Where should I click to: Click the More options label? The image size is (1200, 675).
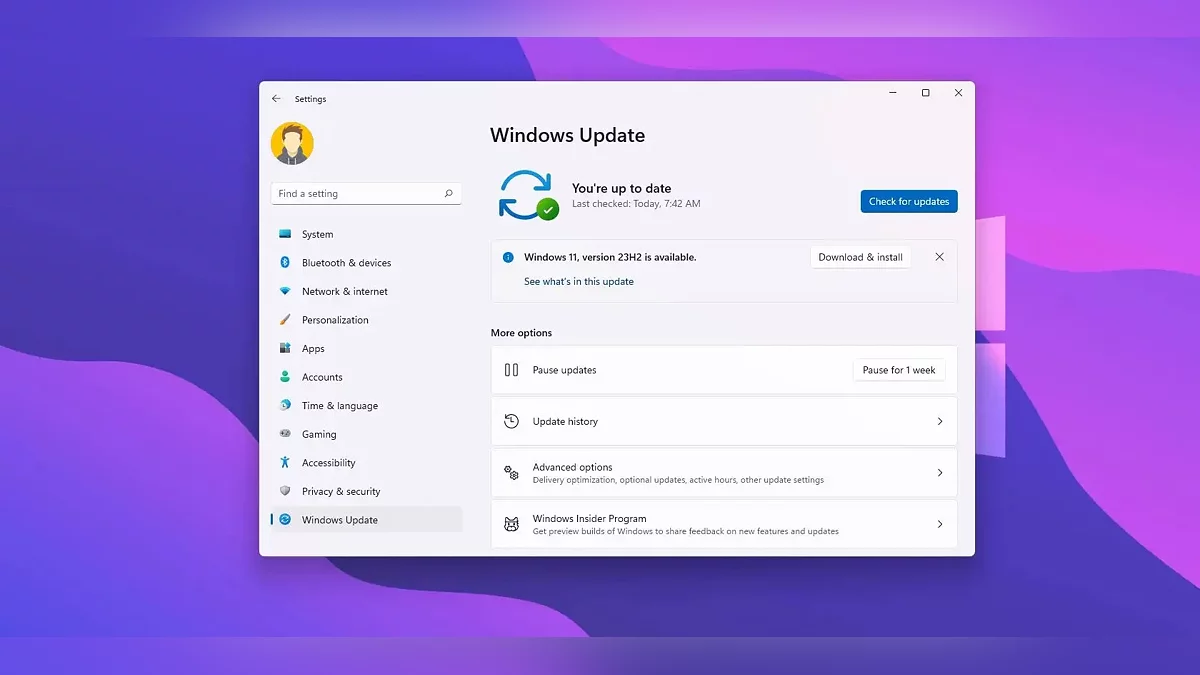coord(521,333)
